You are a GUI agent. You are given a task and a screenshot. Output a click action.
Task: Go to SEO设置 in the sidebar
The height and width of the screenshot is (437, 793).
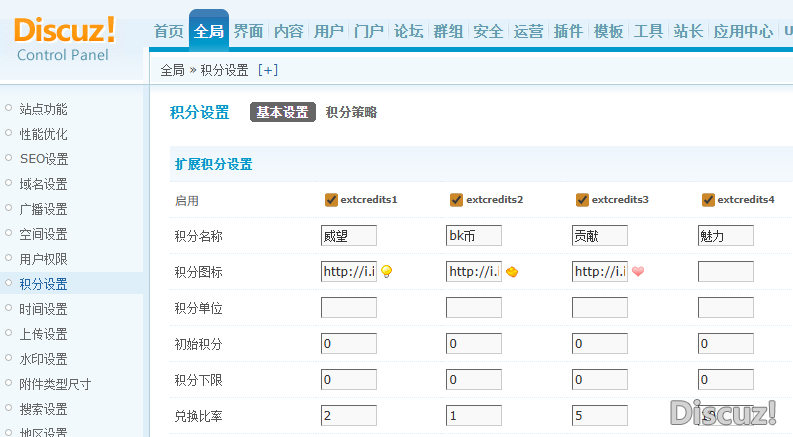44,159
